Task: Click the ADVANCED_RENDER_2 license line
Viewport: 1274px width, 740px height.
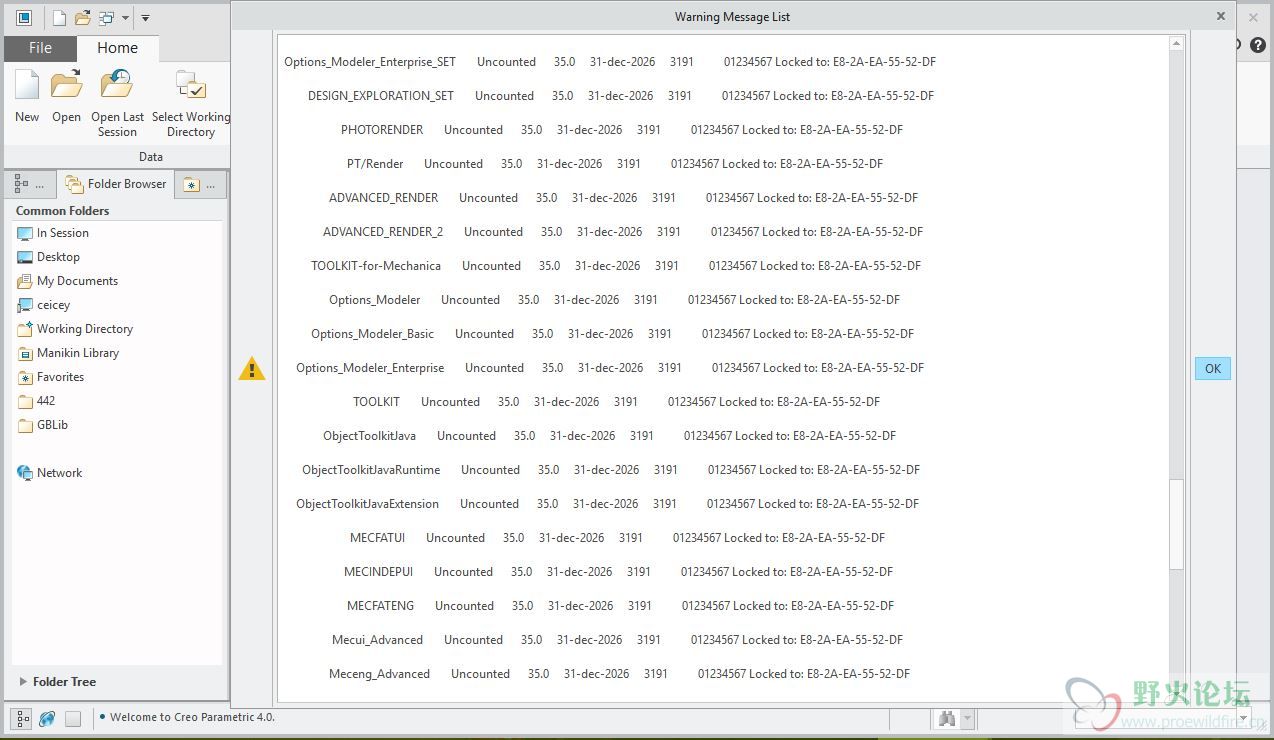Action: (623, 232)
